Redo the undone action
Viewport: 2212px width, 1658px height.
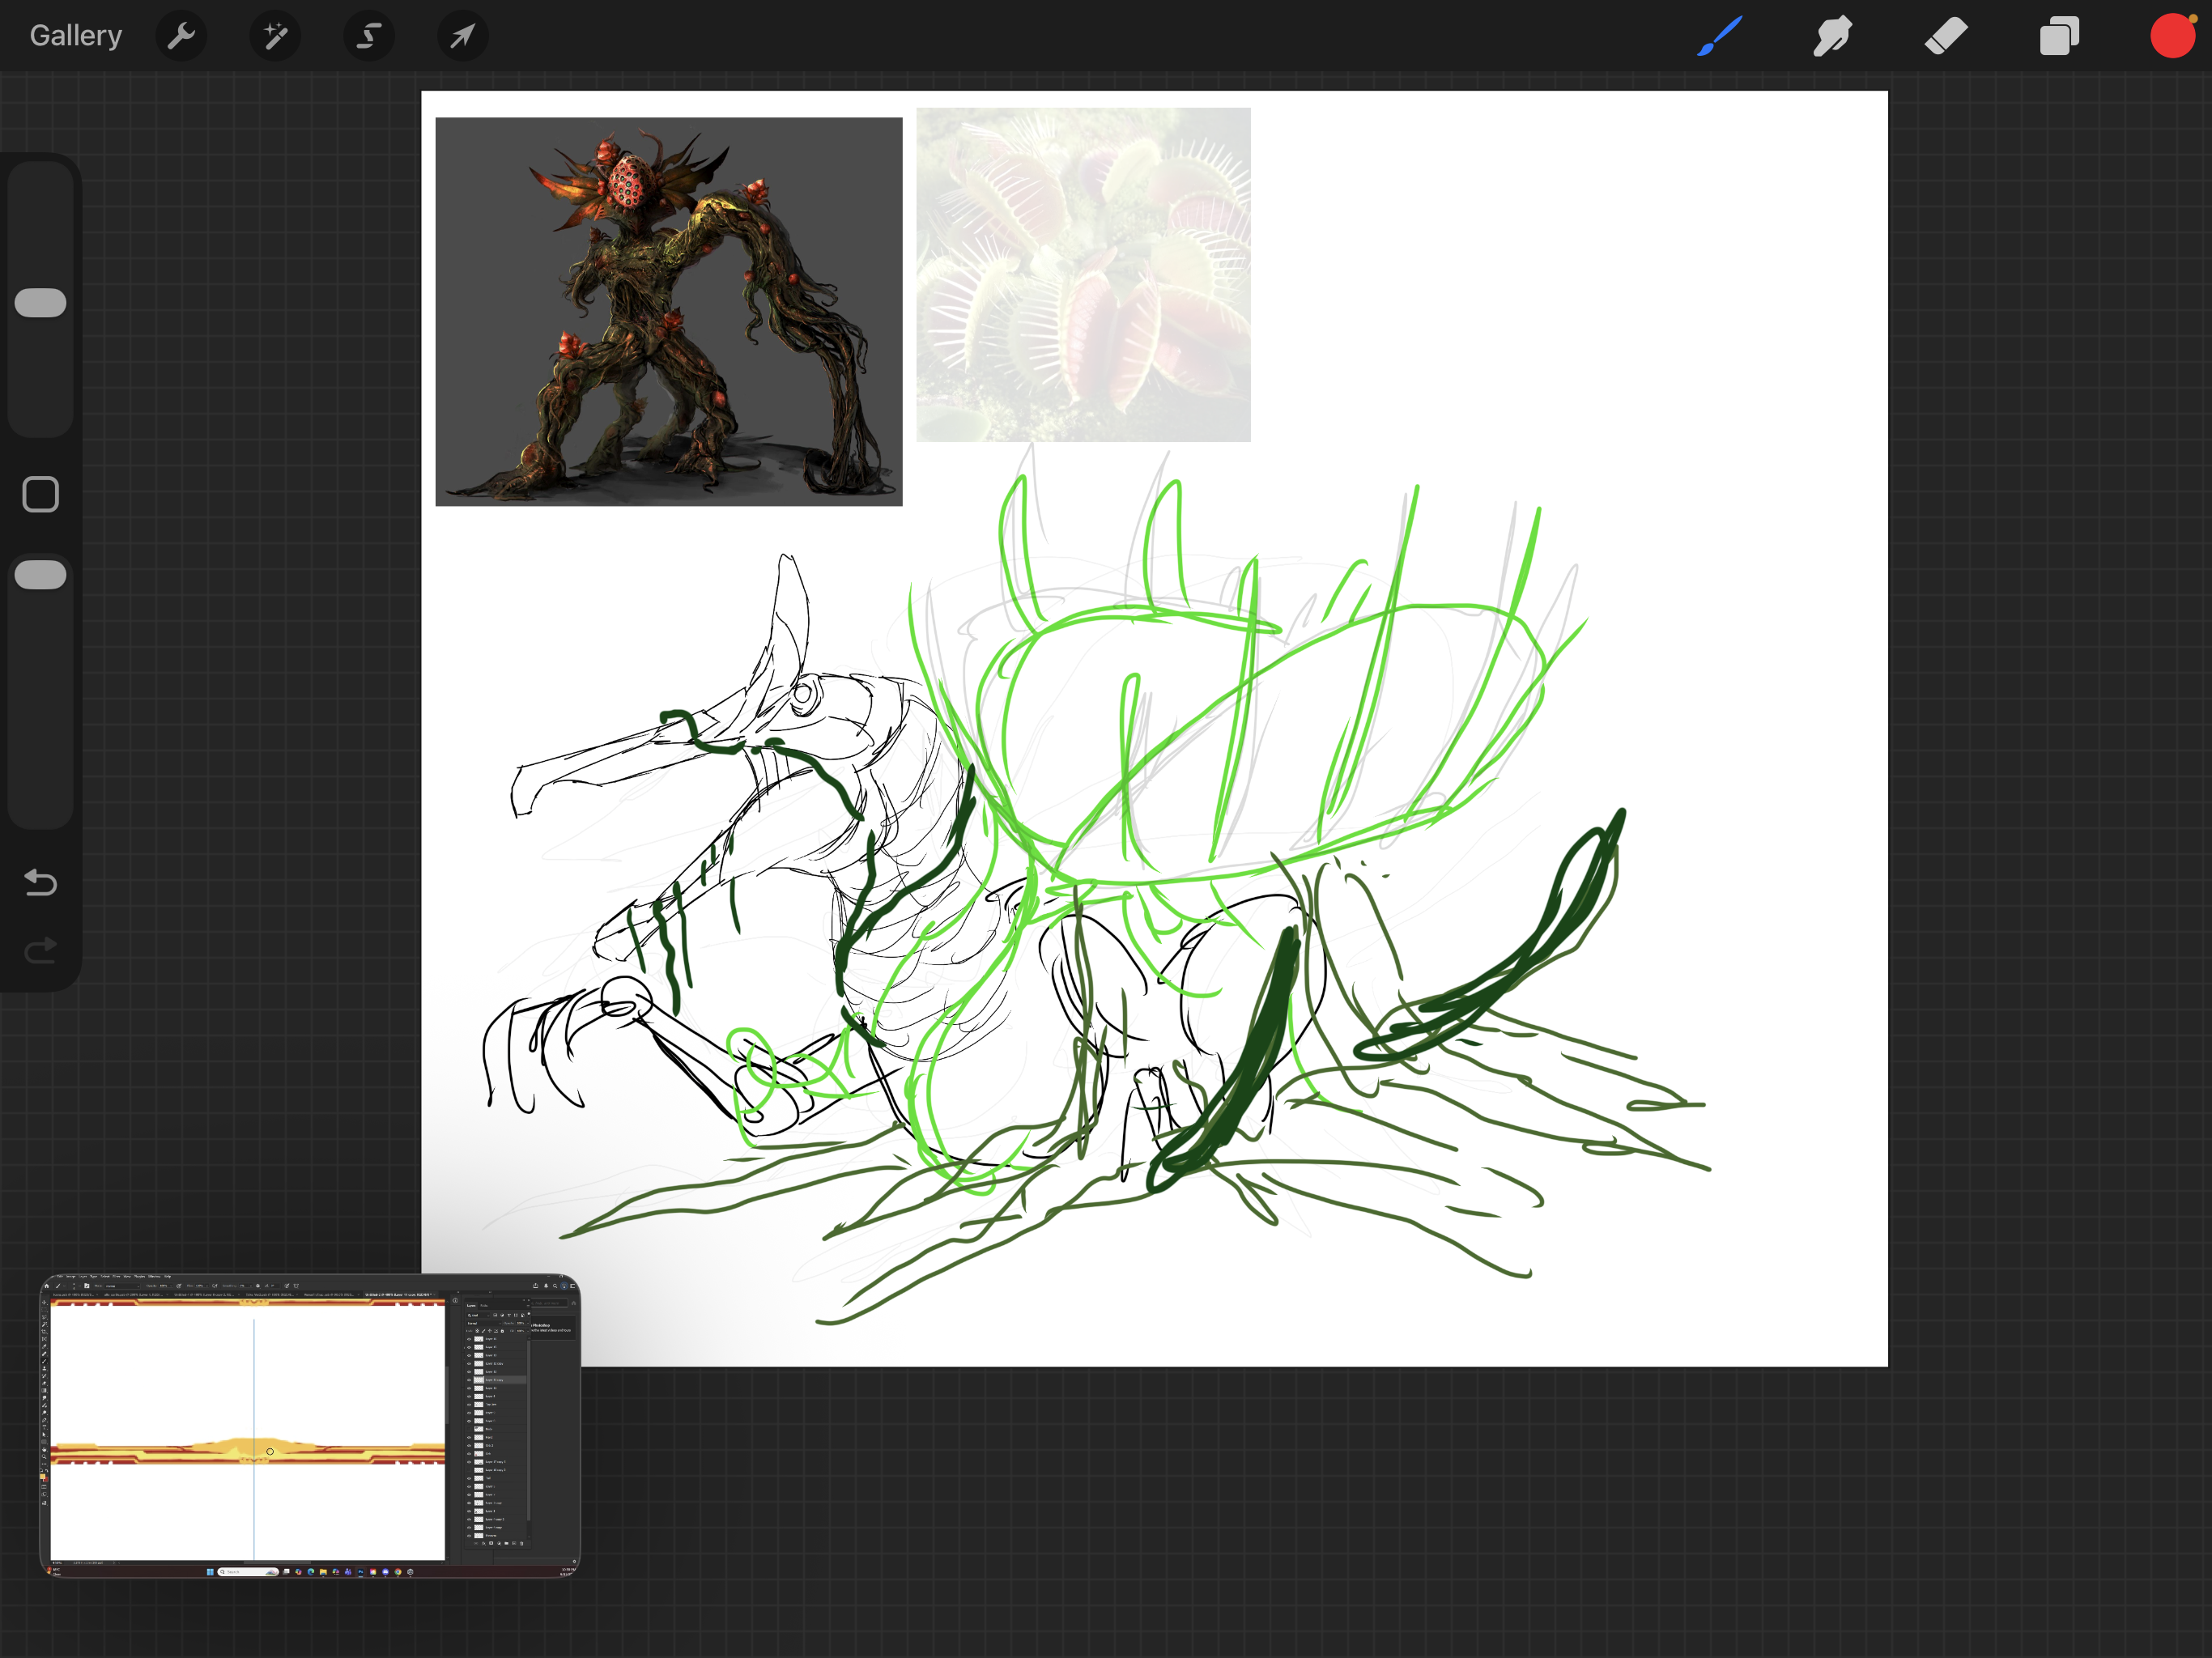pyautogui.click(x=41, y=950)
